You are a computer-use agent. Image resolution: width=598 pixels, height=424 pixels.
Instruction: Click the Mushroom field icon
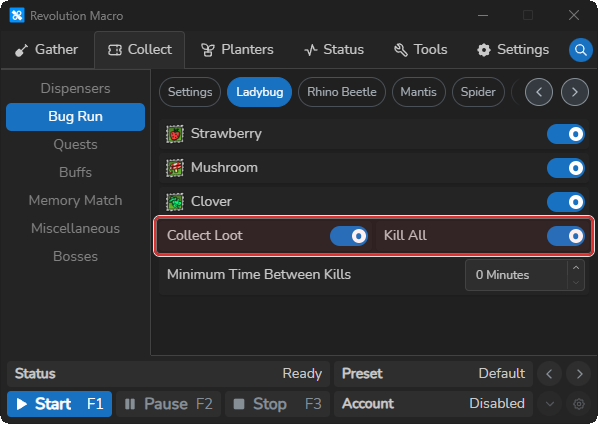click(175, 168)
